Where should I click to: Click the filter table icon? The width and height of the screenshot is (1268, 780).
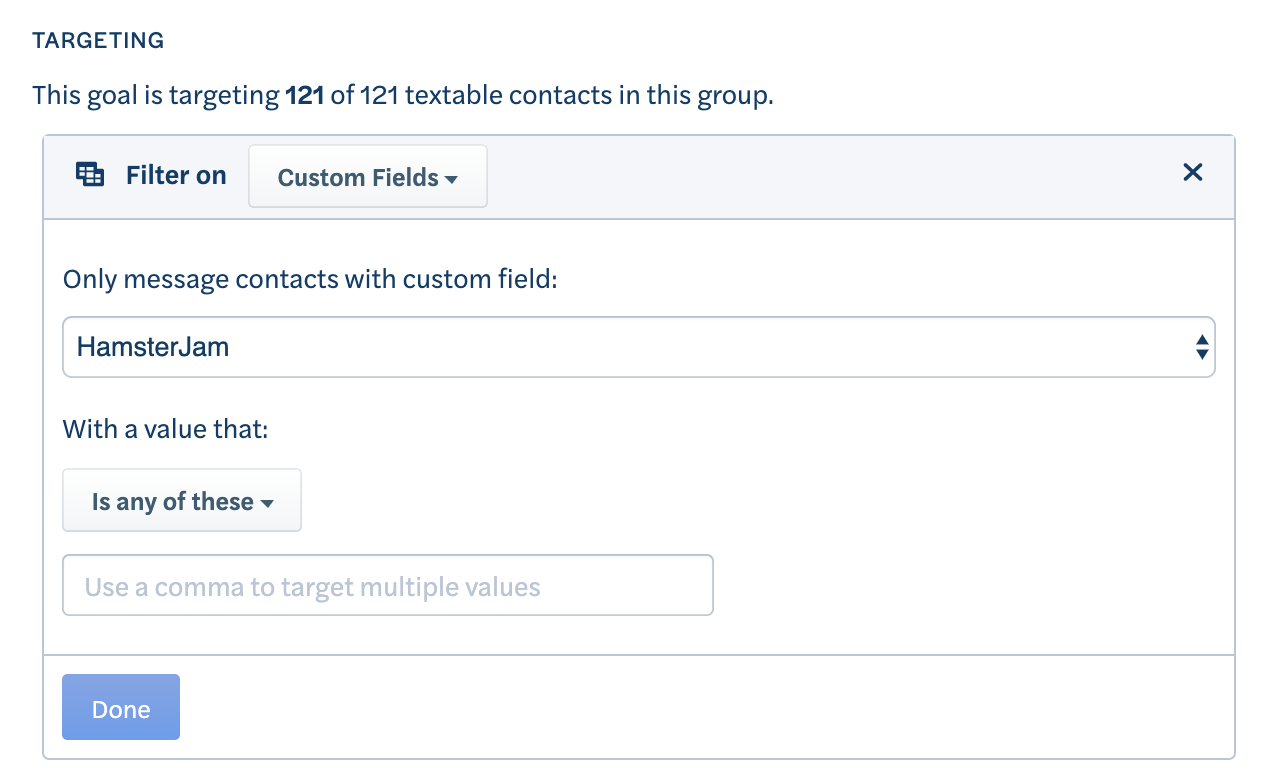click(x=90, y=175)
